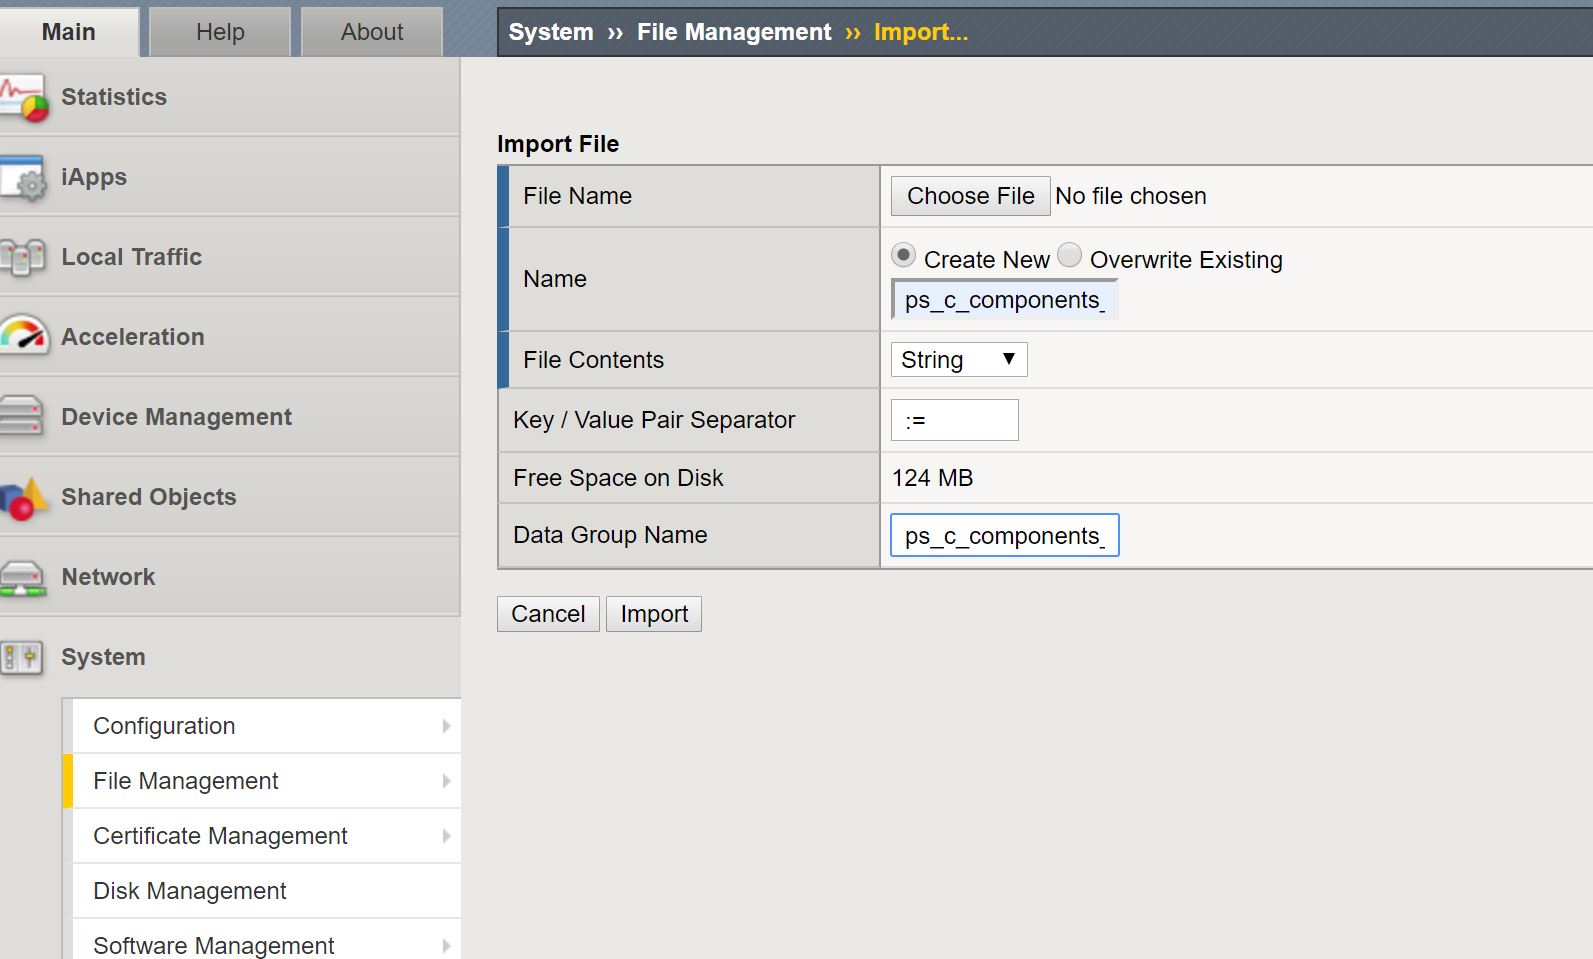This screenshot has width=1593, height=959.
Task: Switch to the Help tab
Action: [220, 32]
